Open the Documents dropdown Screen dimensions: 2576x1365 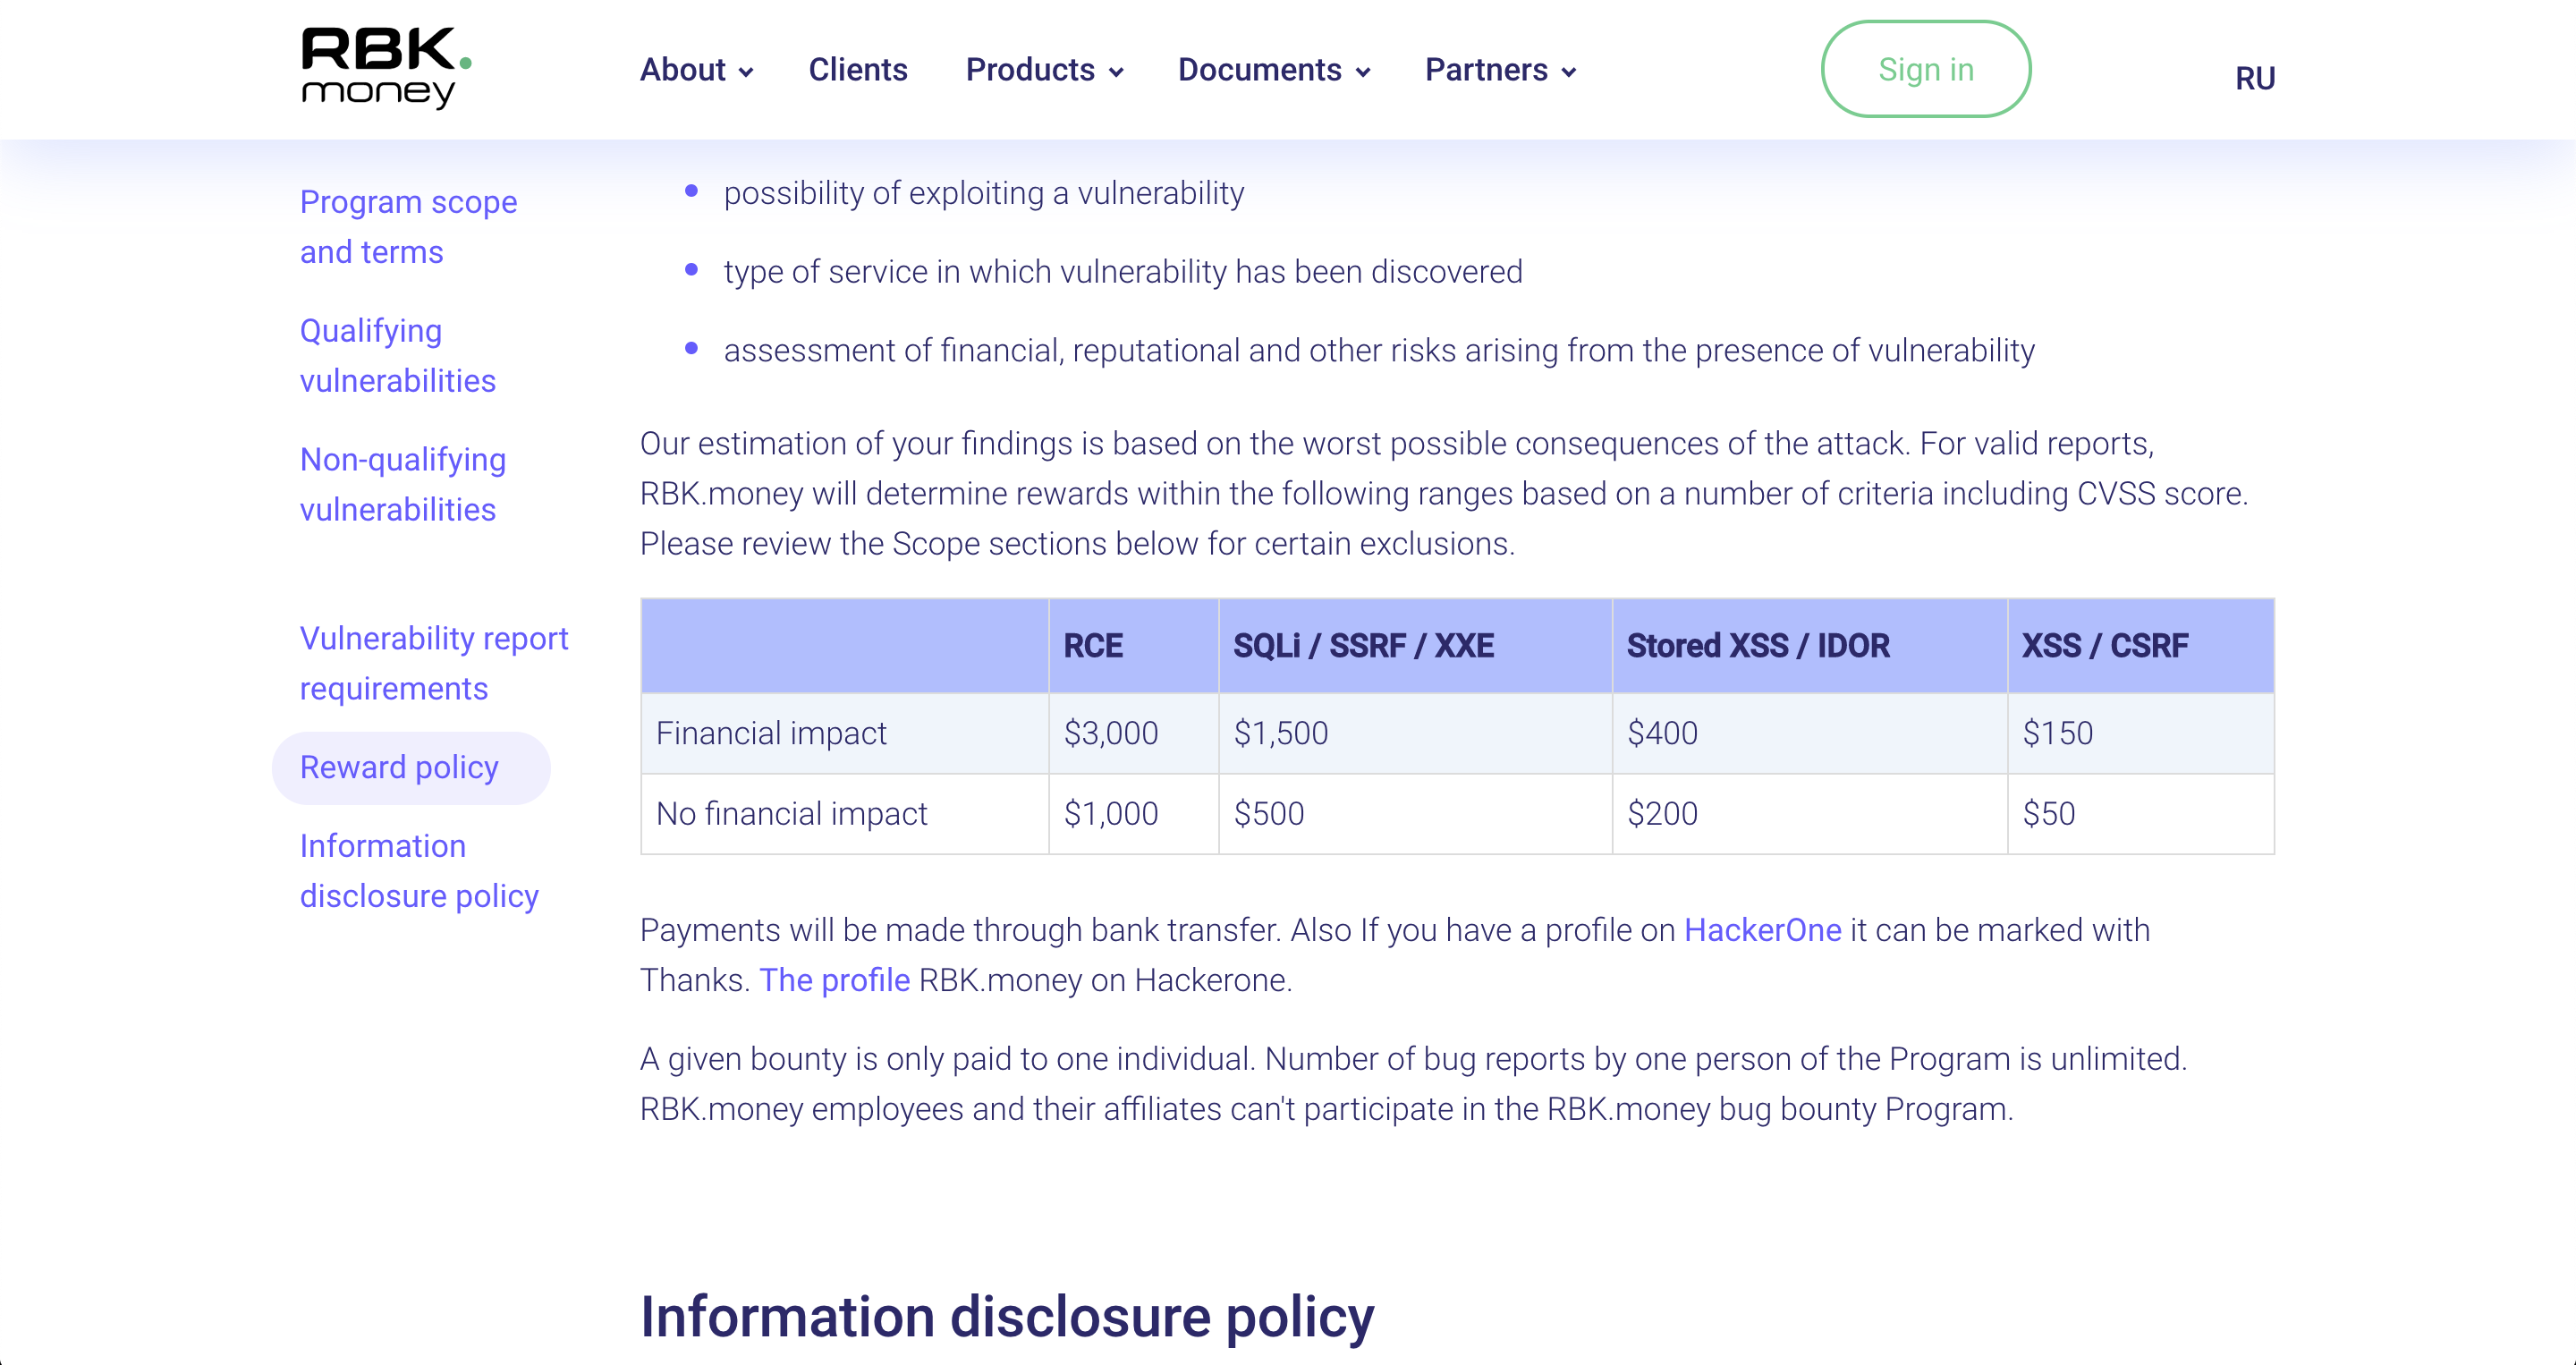[1276, 70]
